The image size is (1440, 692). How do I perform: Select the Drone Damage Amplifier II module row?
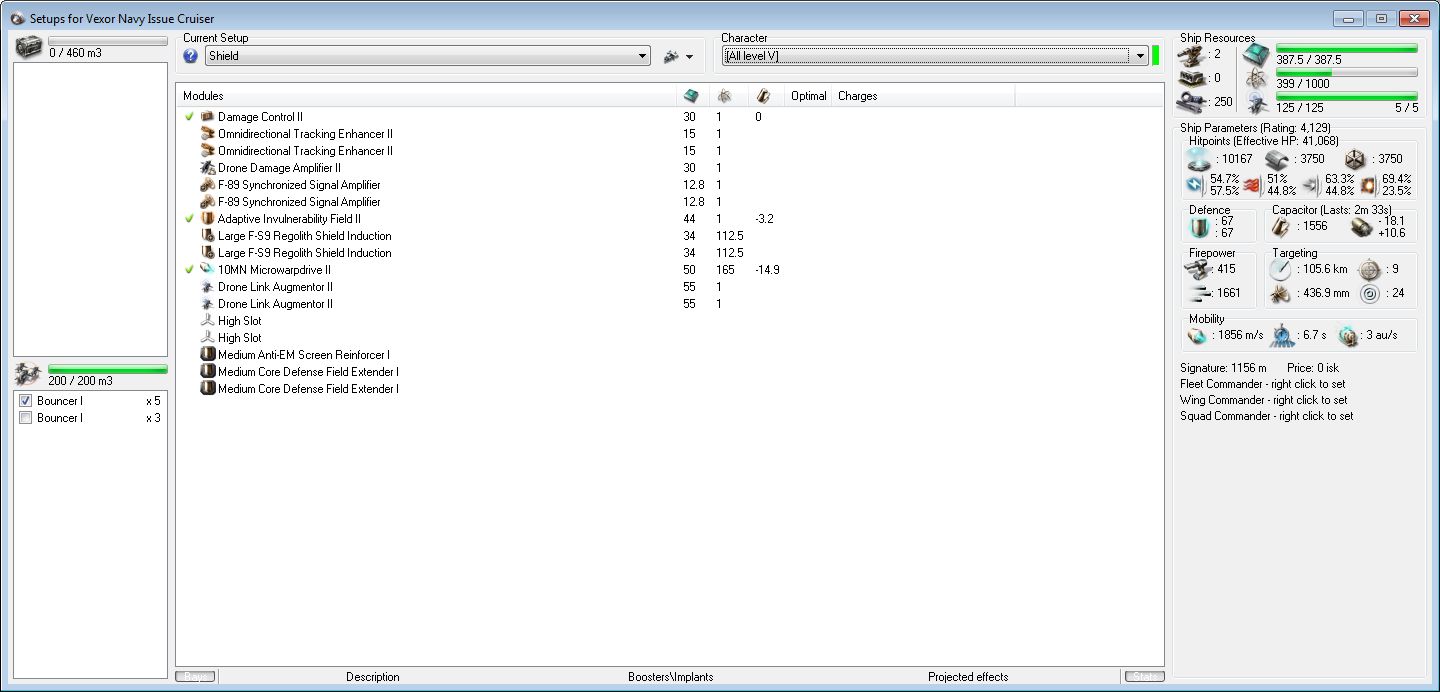pos(669,168)
